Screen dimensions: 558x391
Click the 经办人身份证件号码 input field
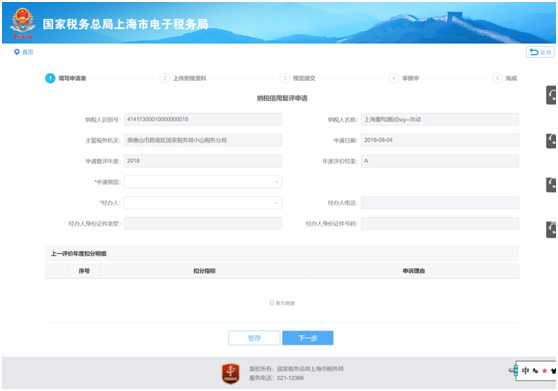tap(440, 223)
